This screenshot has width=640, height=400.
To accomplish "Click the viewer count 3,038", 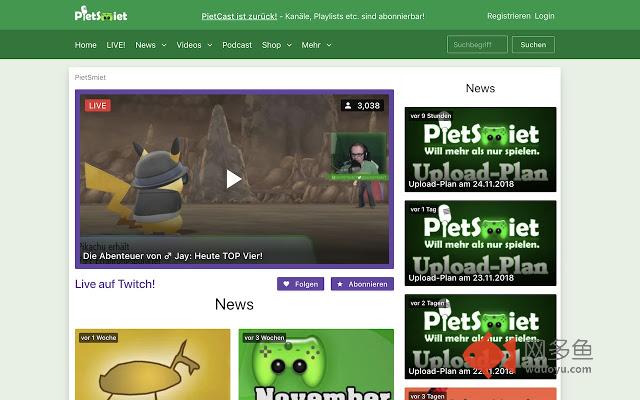I will [x=369, y=106].
